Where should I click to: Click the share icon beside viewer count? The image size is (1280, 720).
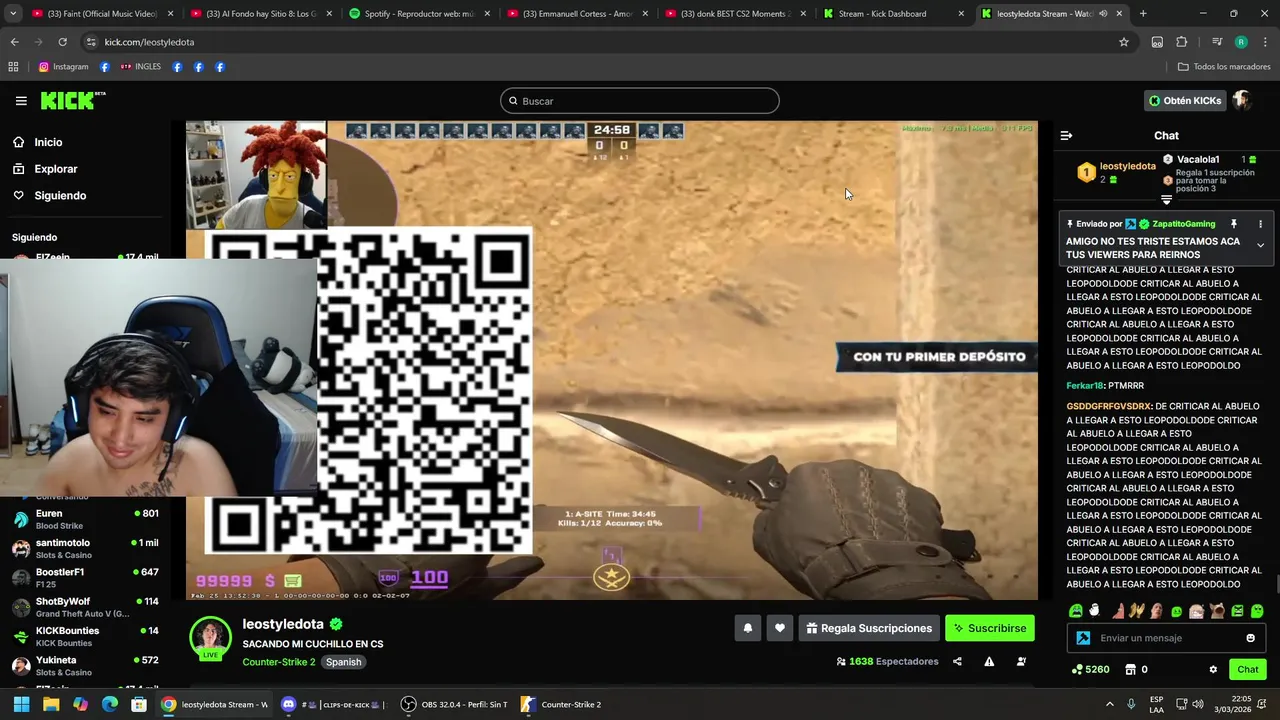[x=957, y=661]
